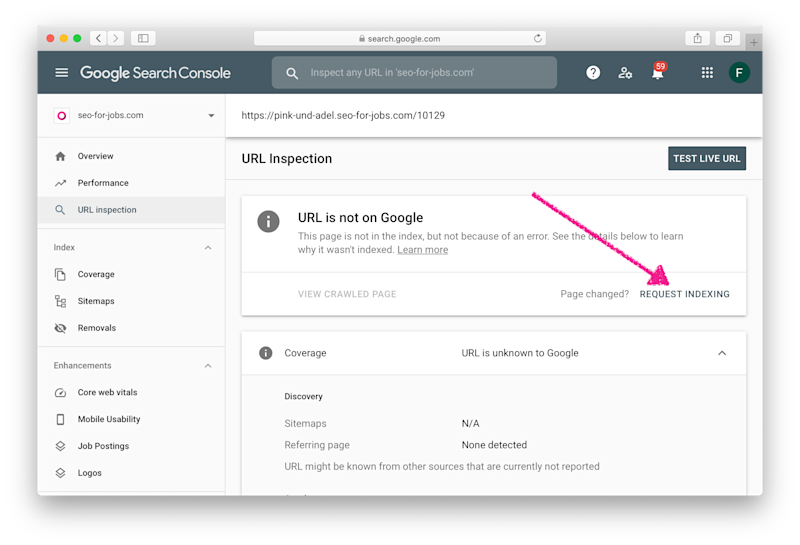Open Logos enhancement report

click(x=90, y=473)
